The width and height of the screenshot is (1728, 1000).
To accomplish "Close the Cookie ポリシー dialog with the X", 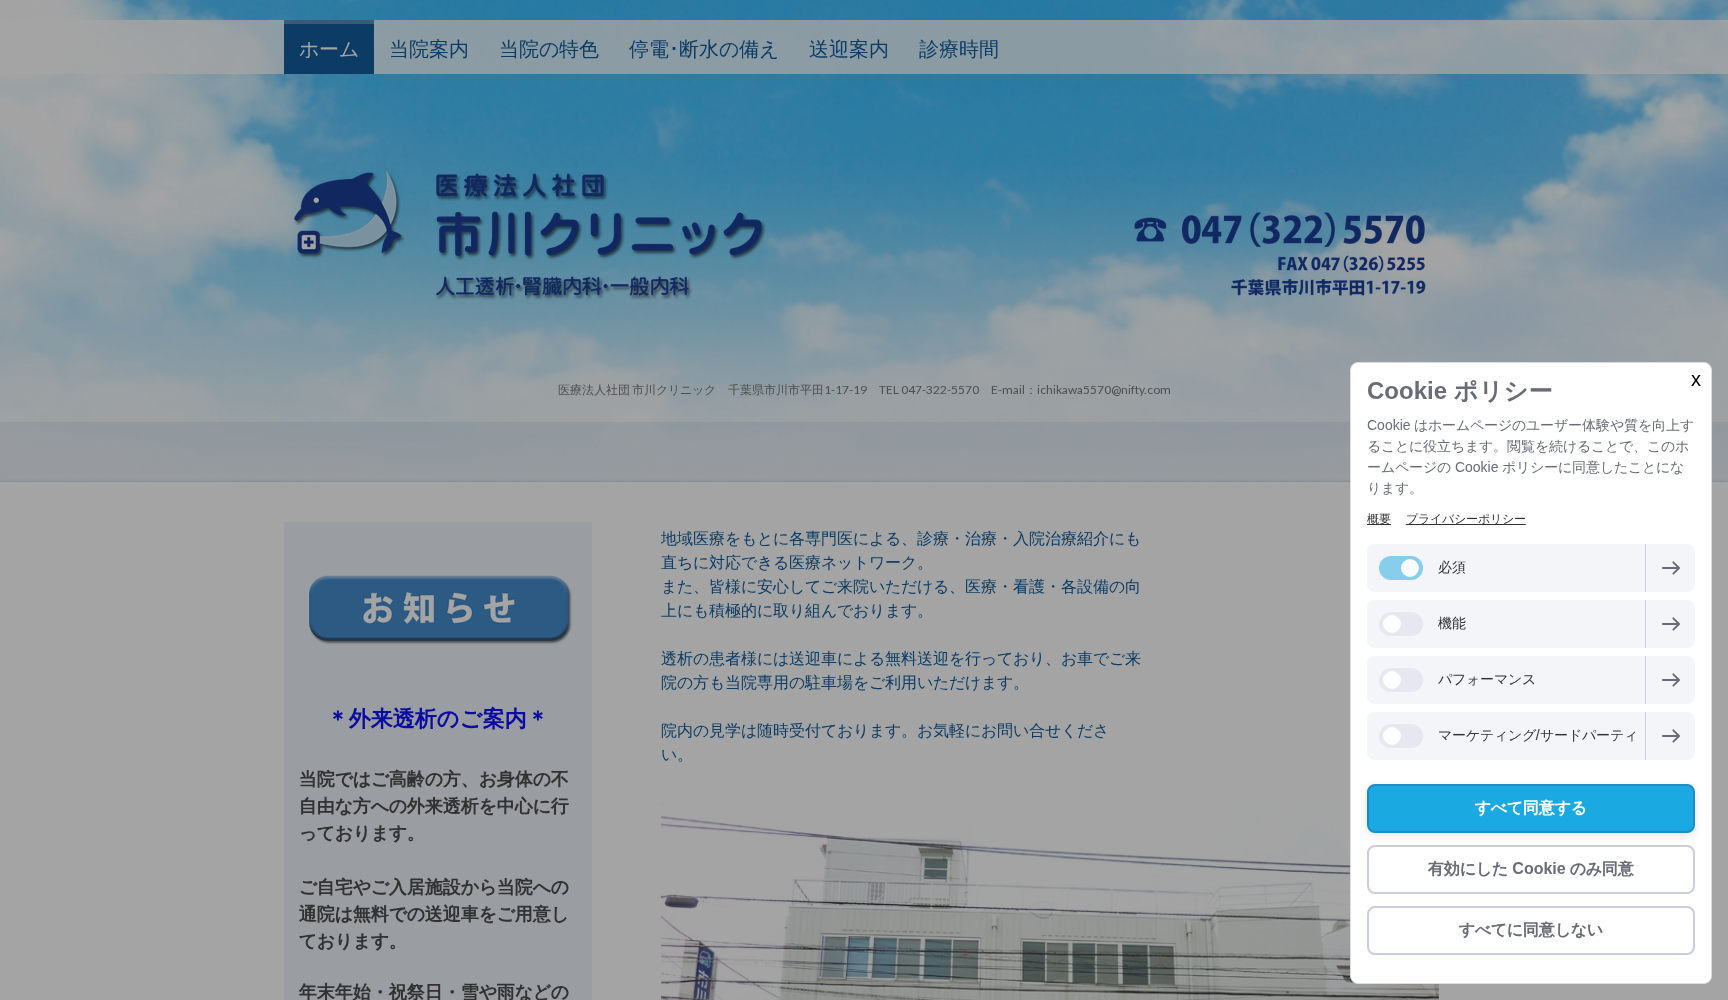I will pyautogui.click(x=1695, y=381).
